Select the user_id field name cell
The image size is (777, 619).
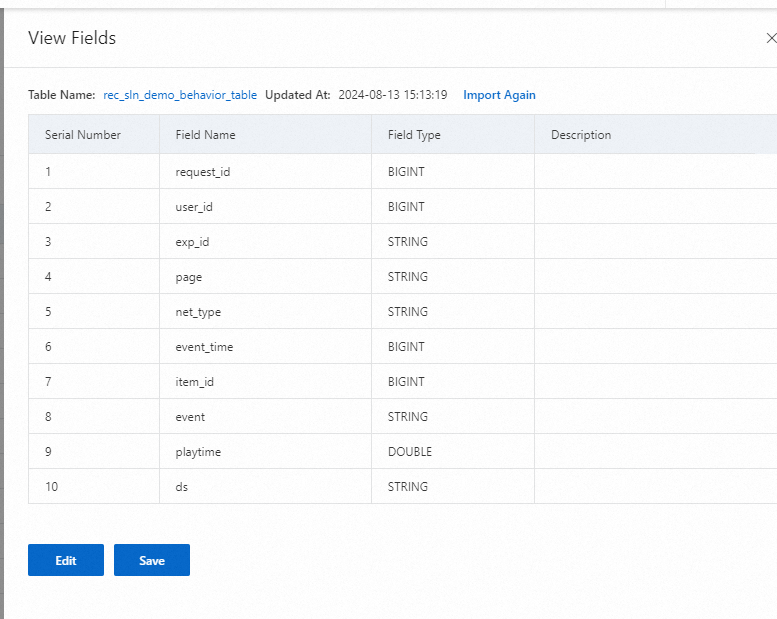pos(194,207)
